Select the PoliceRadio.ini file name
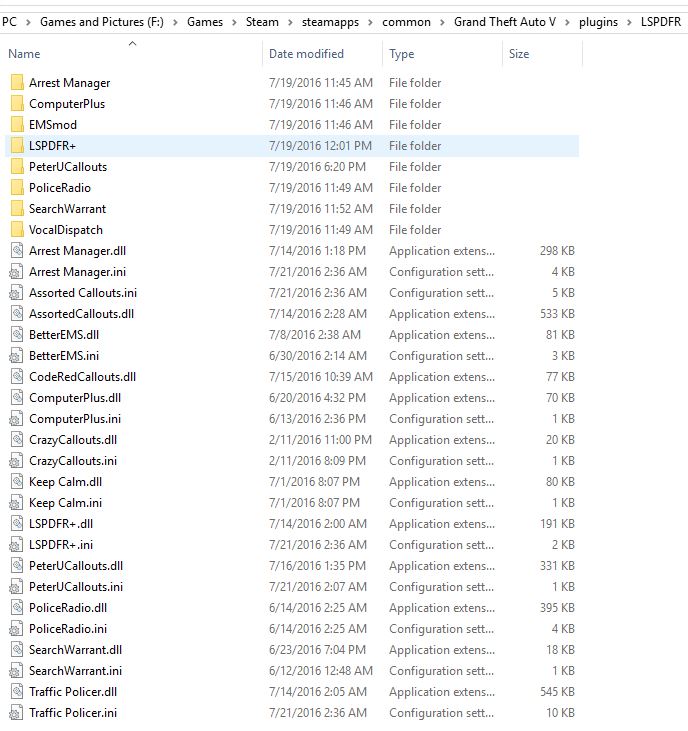The height and width of the screenshot is (731, 688). [x=68, y=628]
